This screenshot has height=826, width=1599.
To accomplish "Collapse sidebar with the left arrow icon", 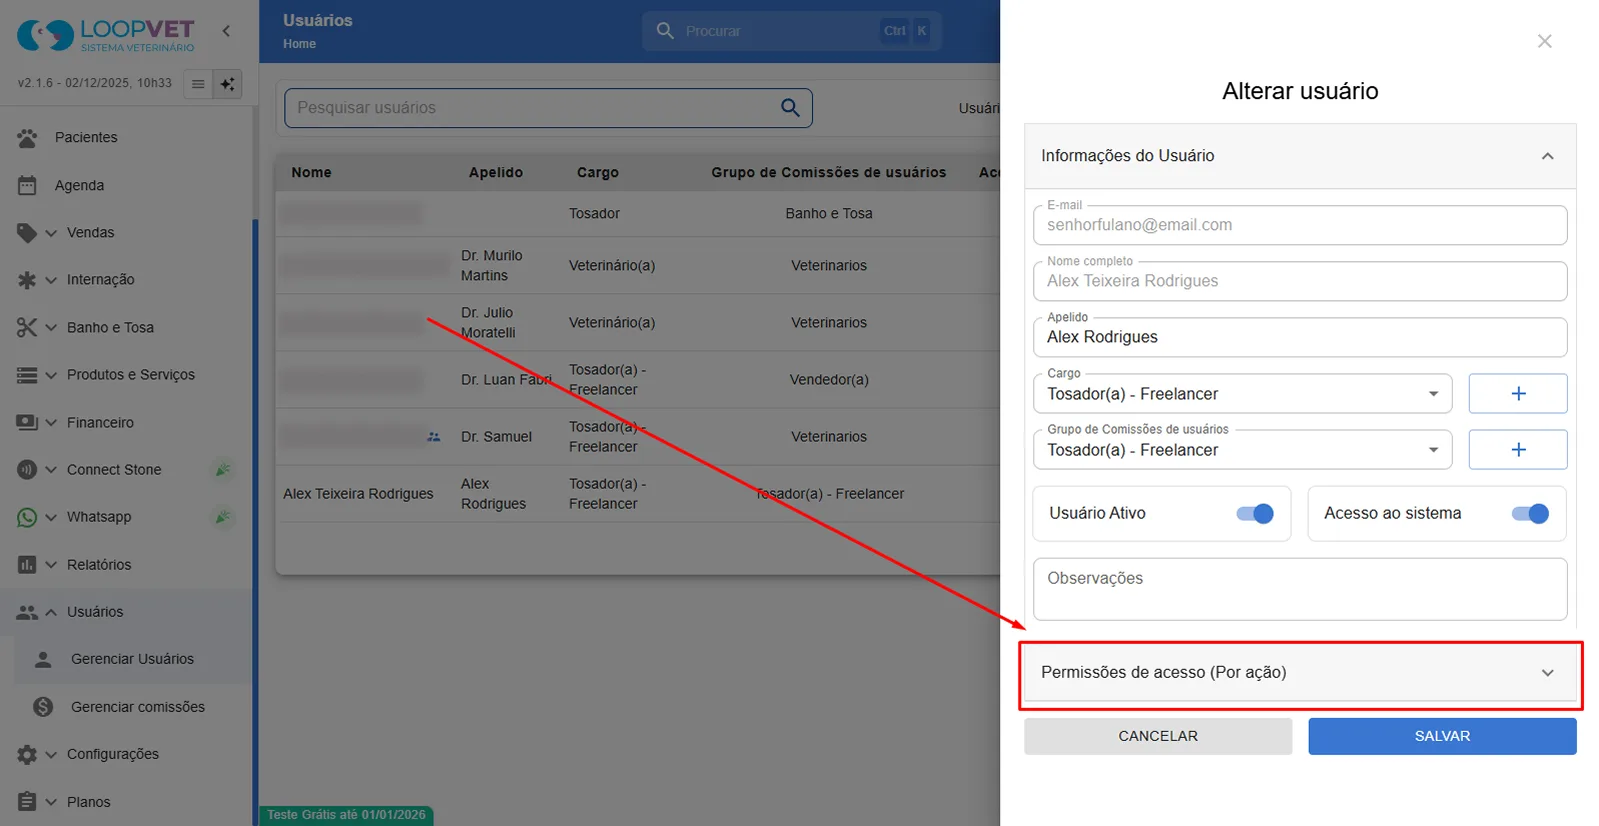I will coord(226,31).
